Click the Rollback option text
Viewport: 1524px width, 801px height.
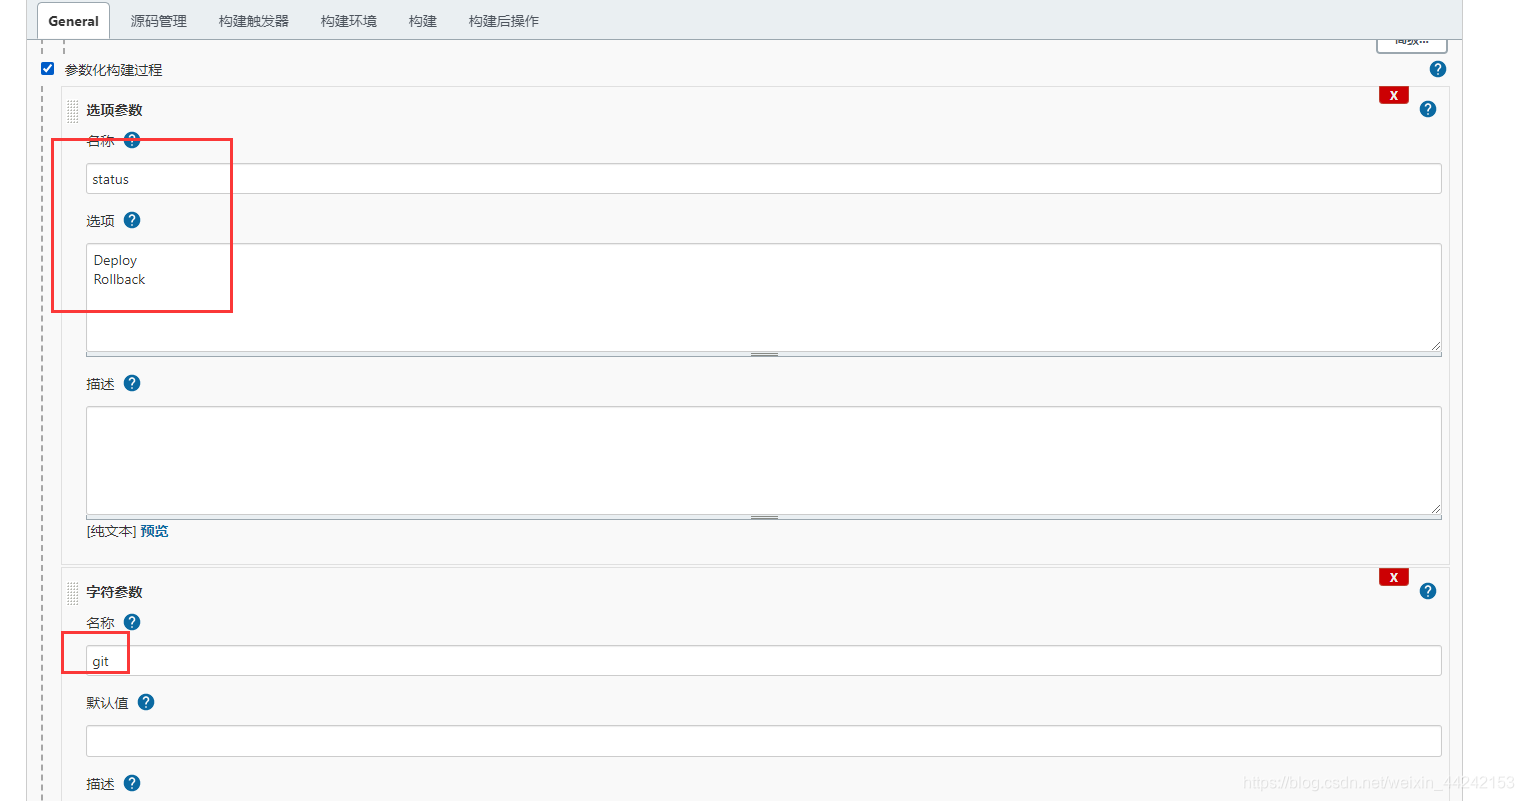tap(119, 279)
